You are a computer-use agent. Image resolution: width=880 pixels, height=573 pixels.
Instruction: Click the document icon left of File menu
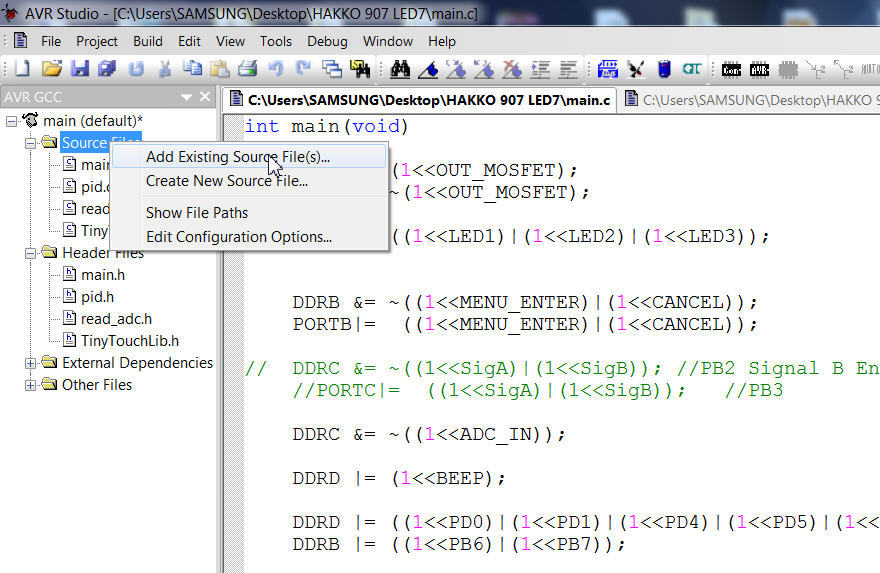tap(21, 41)
